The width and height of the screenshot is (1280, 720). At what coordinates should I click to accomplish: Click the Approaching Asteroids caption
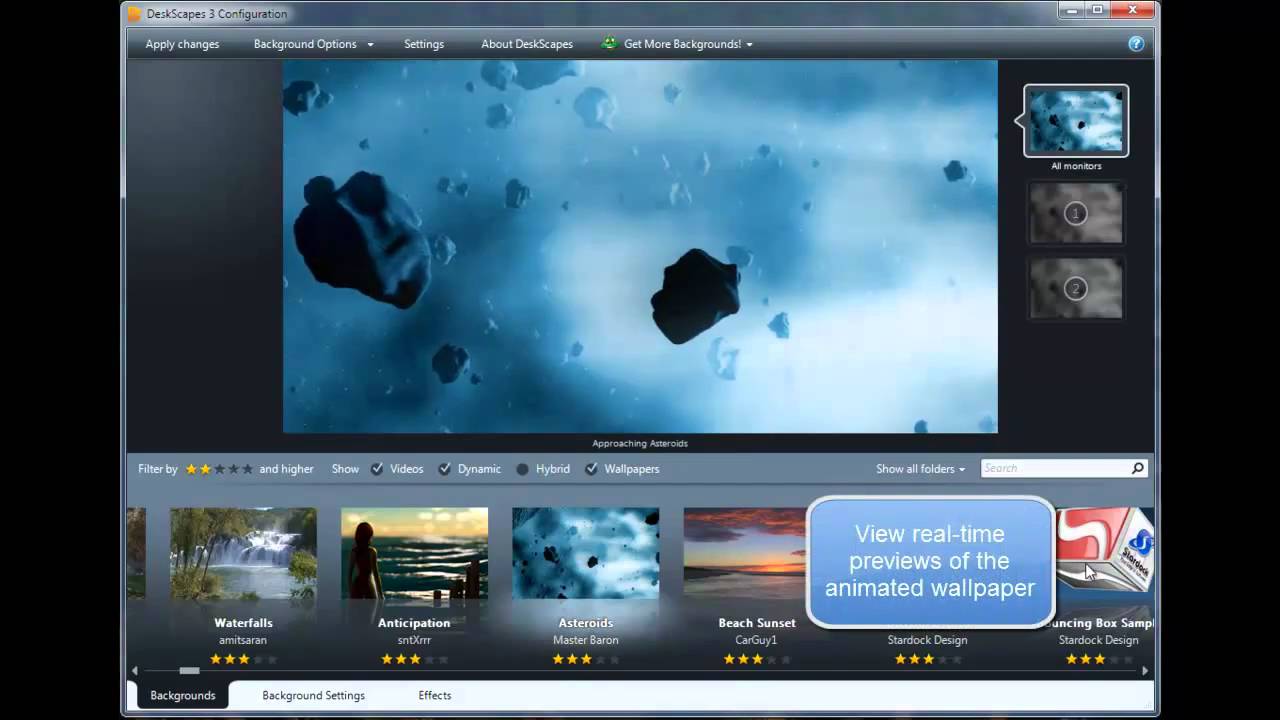pyautogui.click(x=640, y=443)
